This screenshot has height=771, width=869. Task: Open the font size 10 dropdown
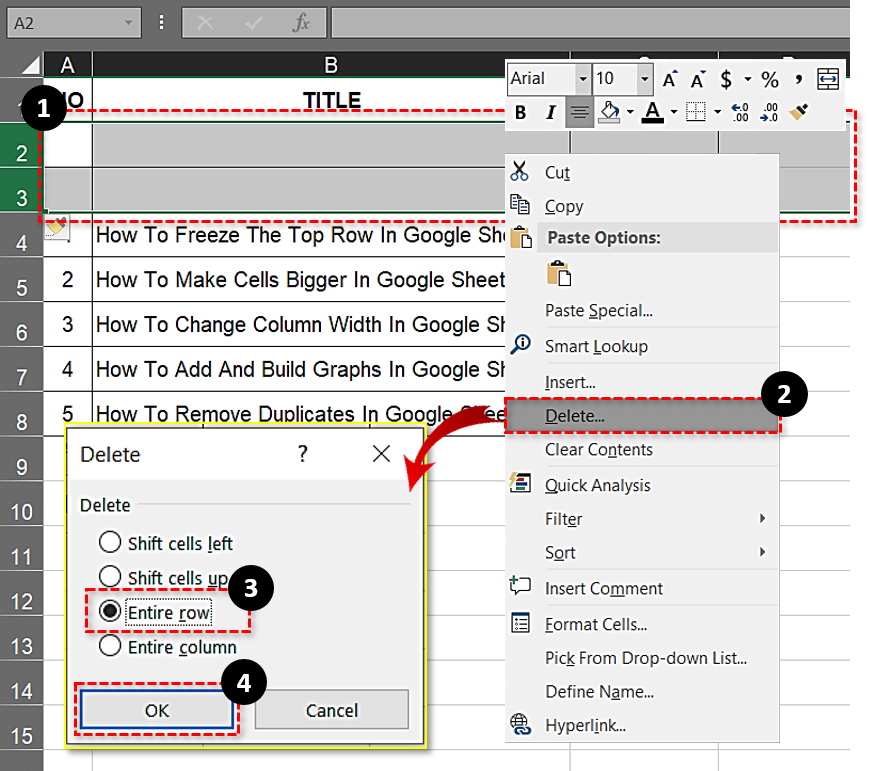[644, 79]
